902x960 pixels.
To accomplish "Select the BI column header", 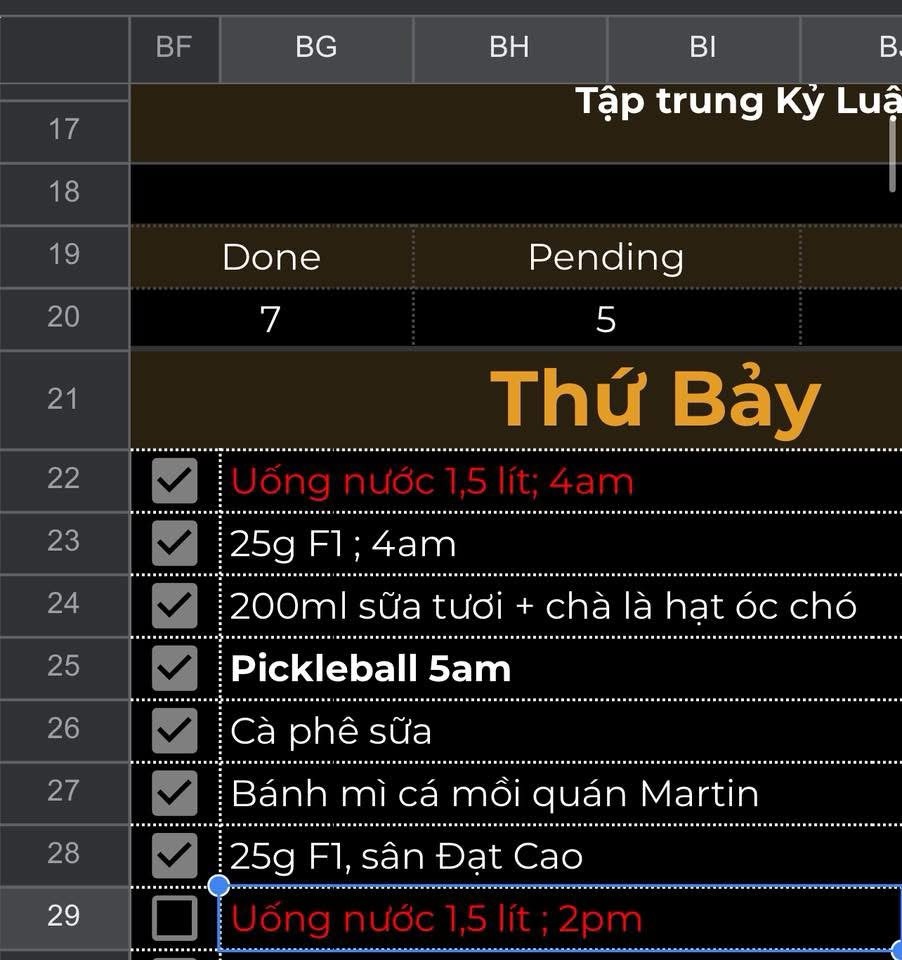I will pyautogui.click(x=703, y=47).
